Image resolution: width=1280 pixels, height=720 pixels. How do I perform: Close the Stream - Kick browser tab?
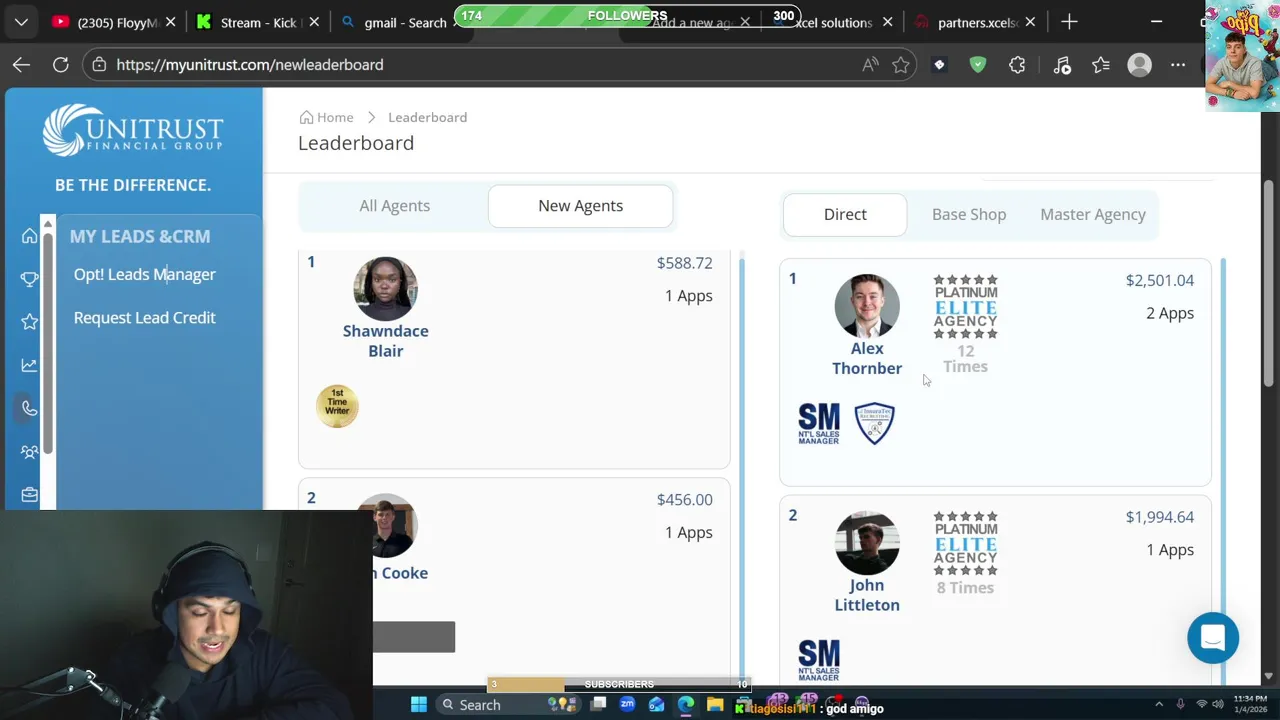click(314, 22)
